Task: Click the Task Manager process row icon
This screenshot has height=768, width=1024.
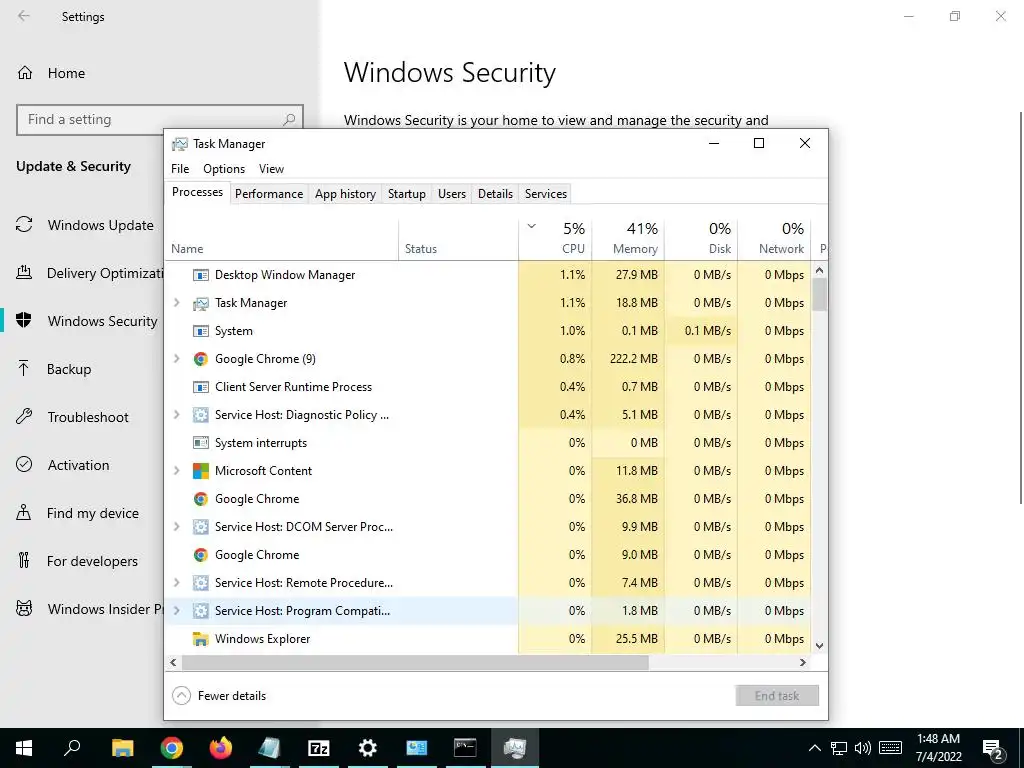Action: tap(200, 303)
